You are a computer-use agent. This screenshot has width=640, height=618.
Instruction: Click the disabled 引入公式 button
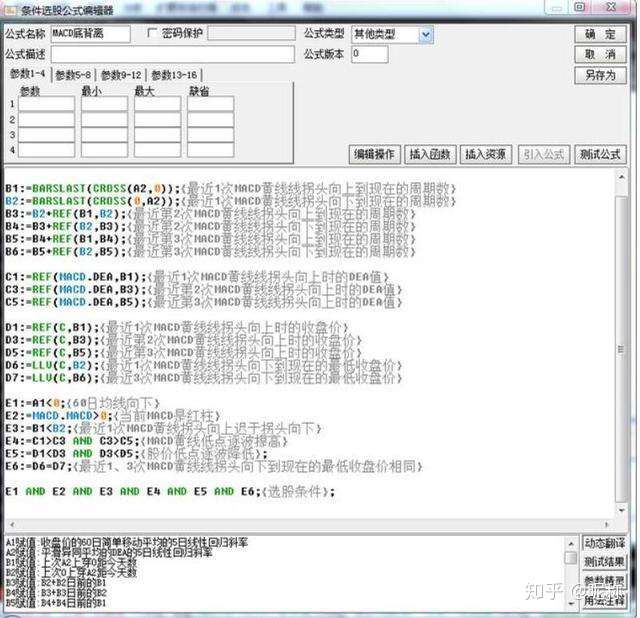pos(544,154)
